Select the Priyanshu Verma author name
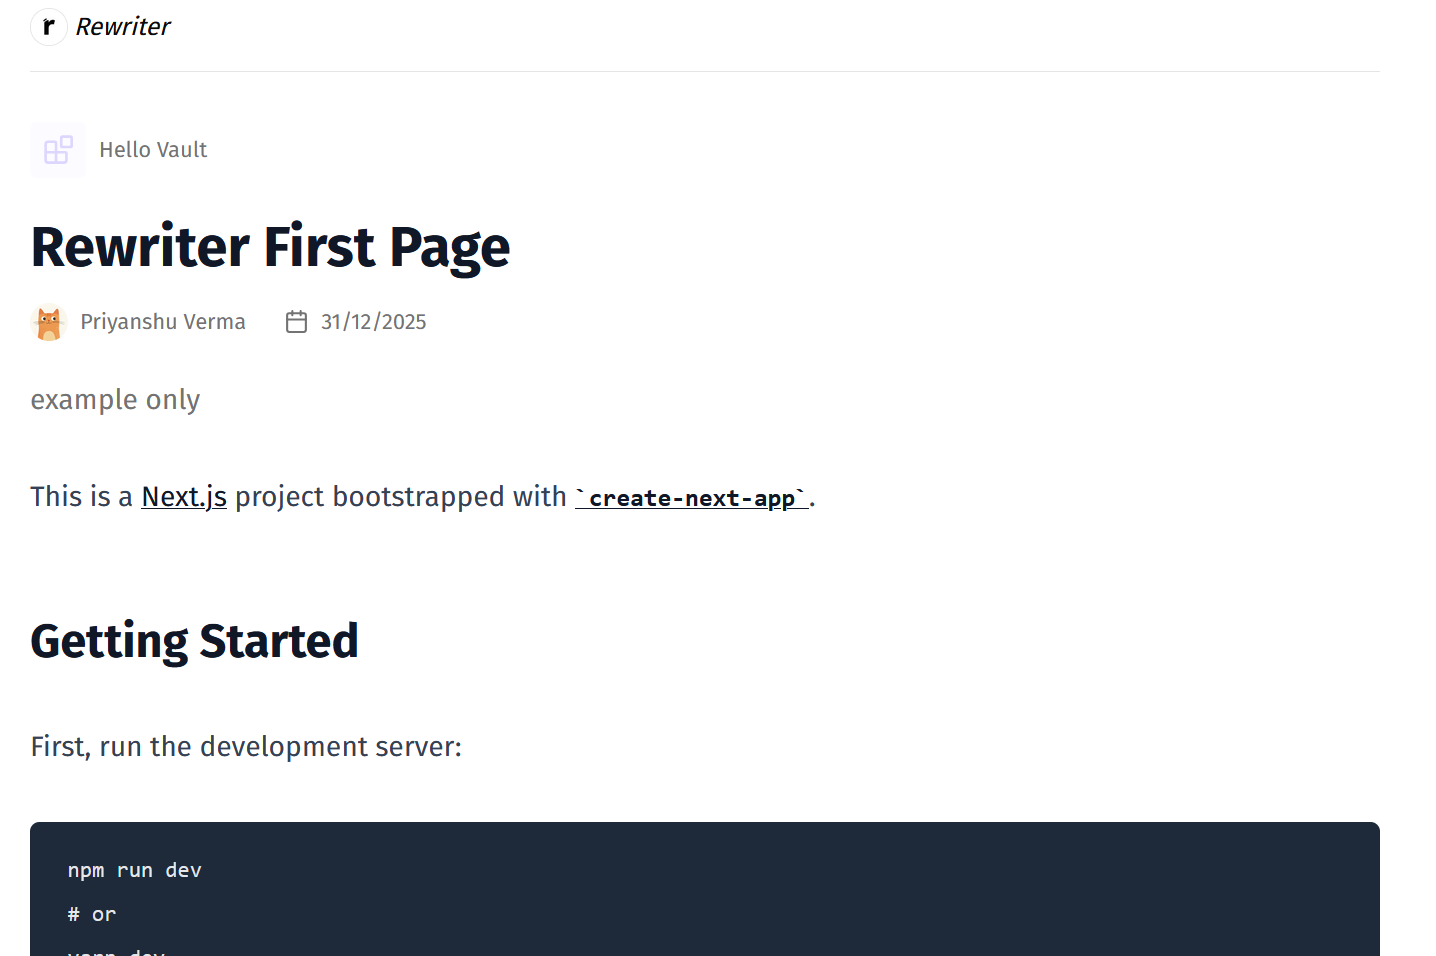Viewport: 1436px width, 956px height. coord(163,322)
